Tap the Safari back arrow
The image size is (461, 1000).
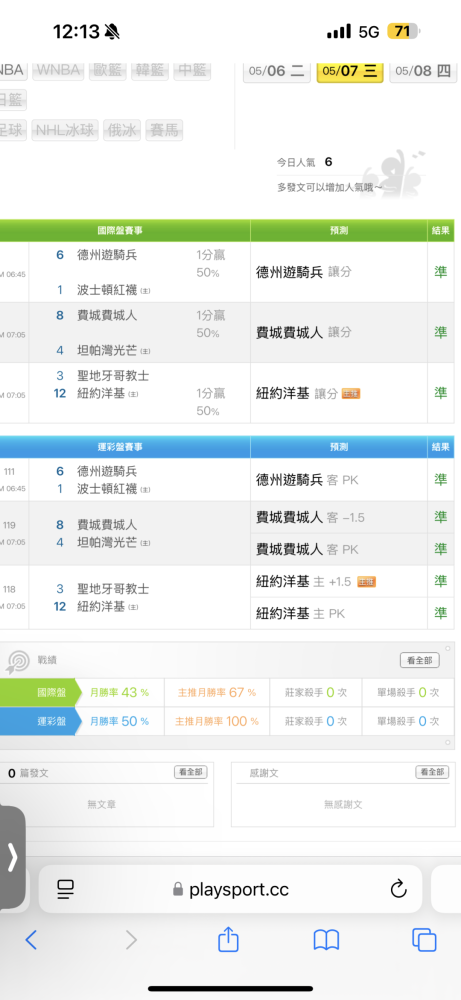(x=31, y=939)
